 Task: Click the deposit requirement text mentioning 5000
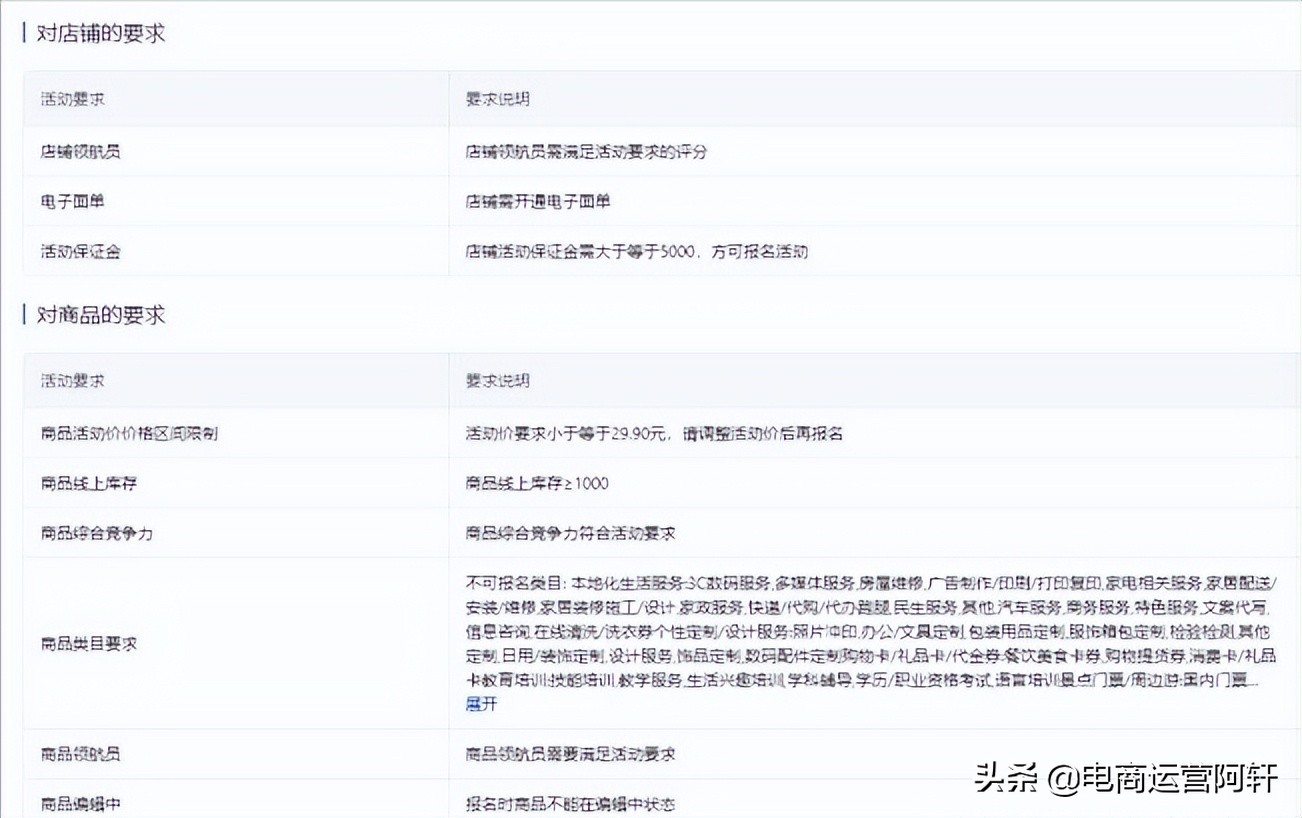tap(636, 252)
